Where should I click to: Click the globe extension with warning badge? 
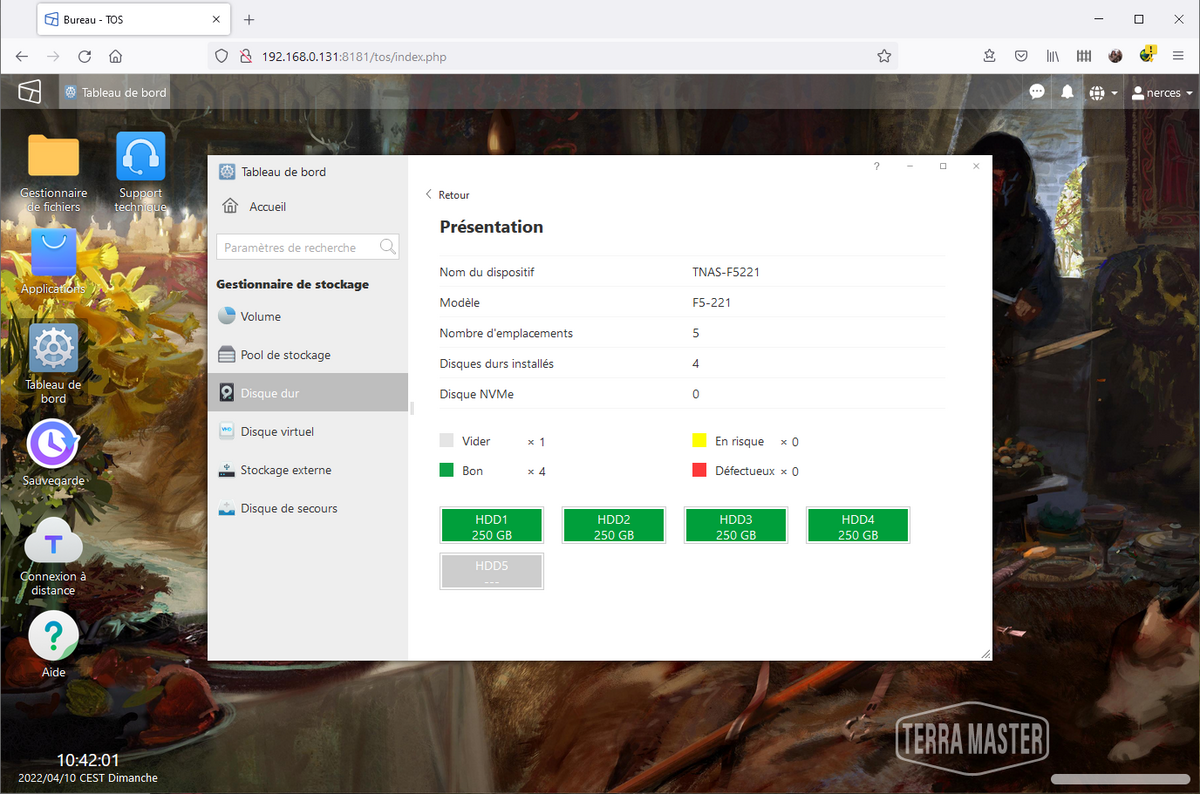pos(1147,54)
